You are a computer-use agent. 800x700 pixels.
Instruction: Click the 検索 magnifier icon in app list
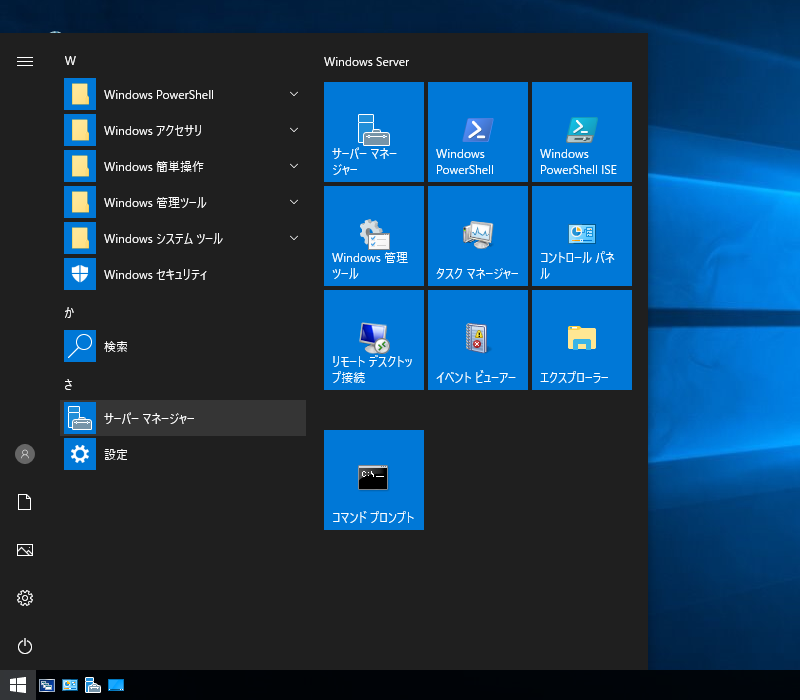pos(80,346)
